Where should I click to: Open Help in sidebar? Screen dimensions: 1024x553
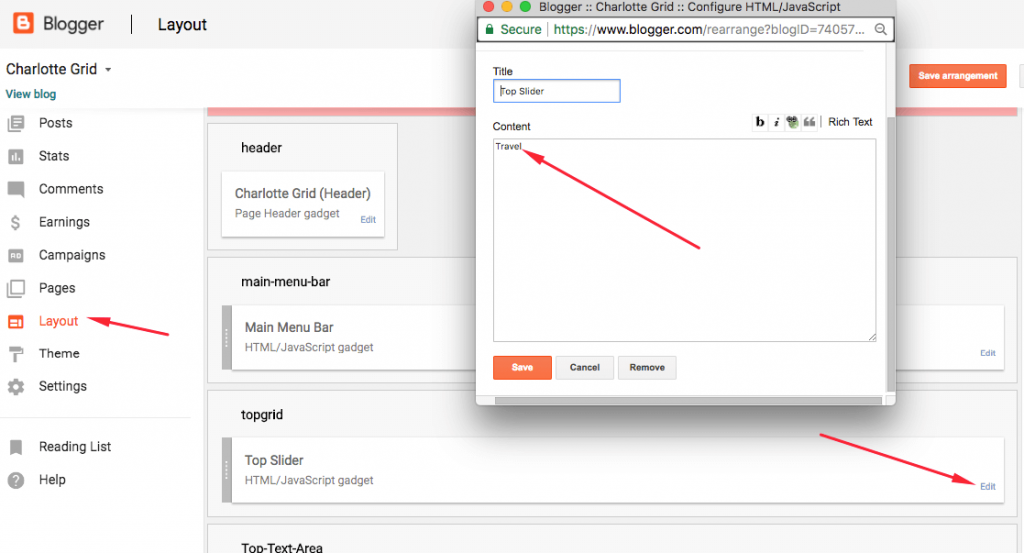pos(52,480)
